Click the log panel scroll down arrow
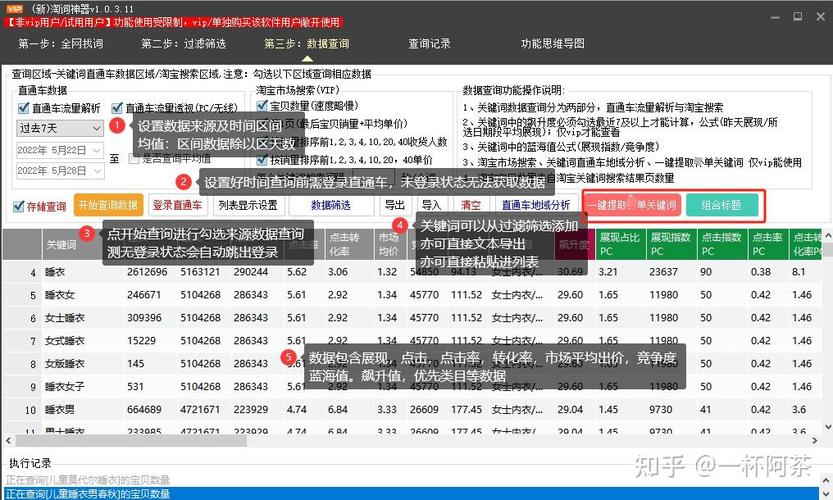Viewport: 833px width, 500px height. (x=826, y=495)
